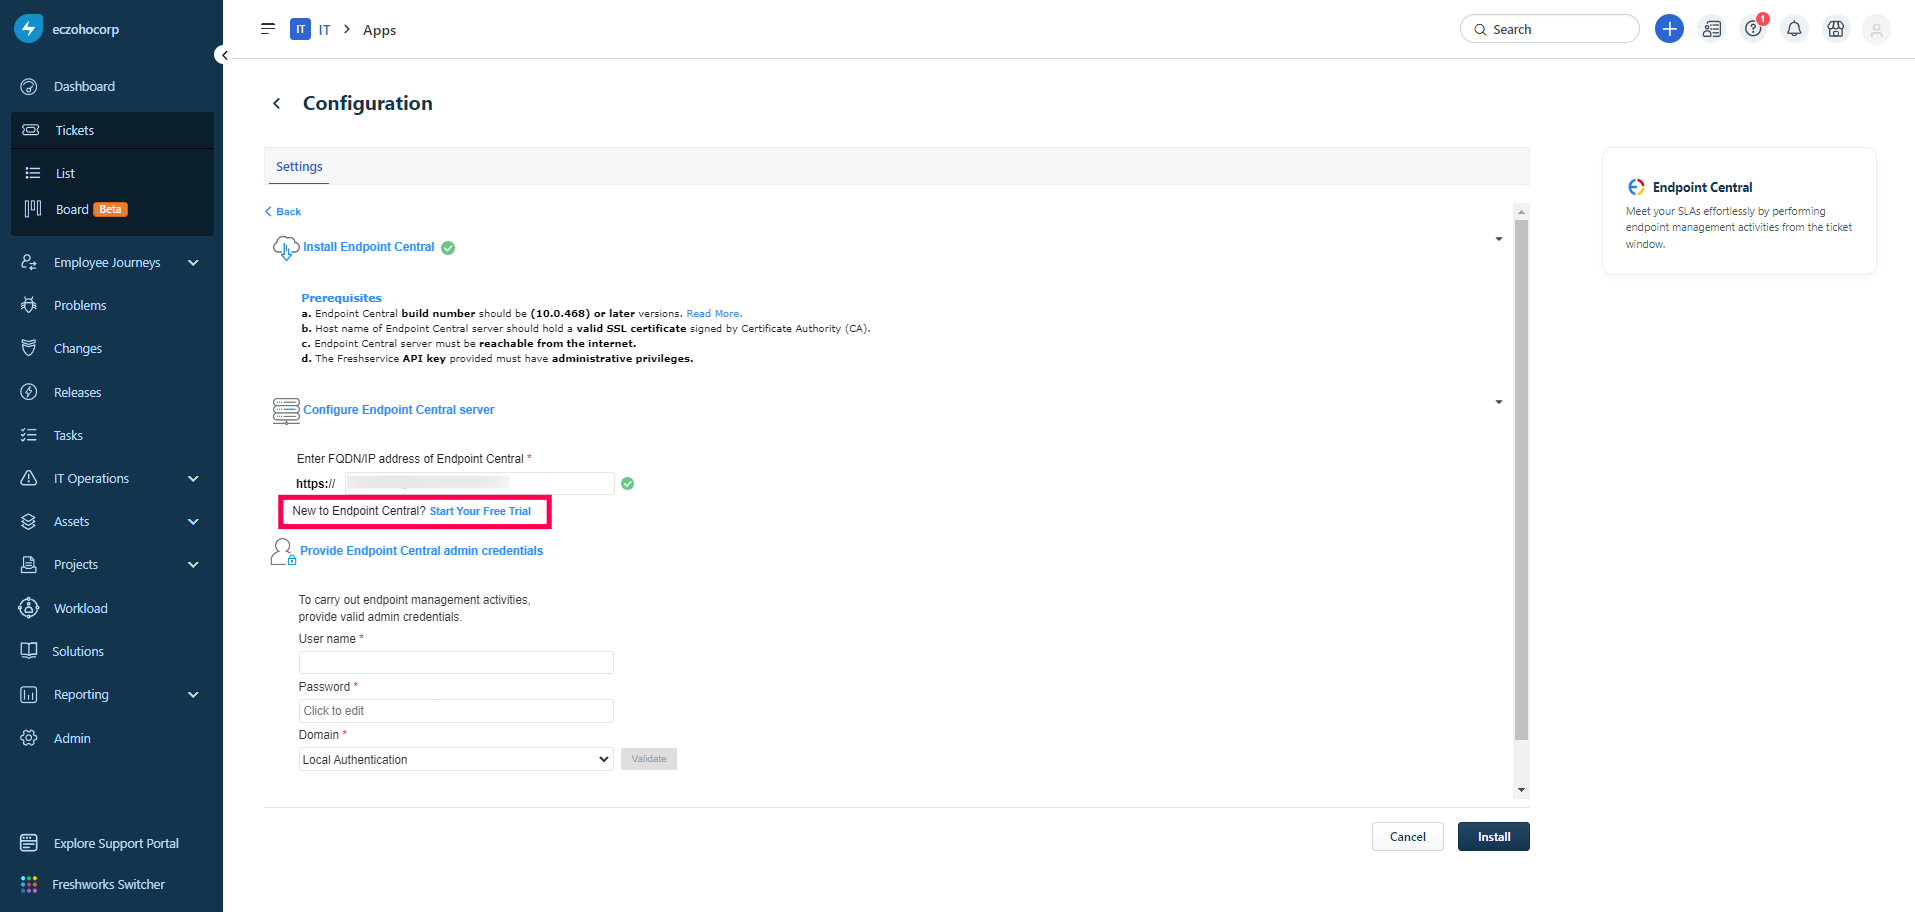Click the IT Operations alert icon
Image resolution: width=1915 pixels, height=912 pixels.
[29, 478]
